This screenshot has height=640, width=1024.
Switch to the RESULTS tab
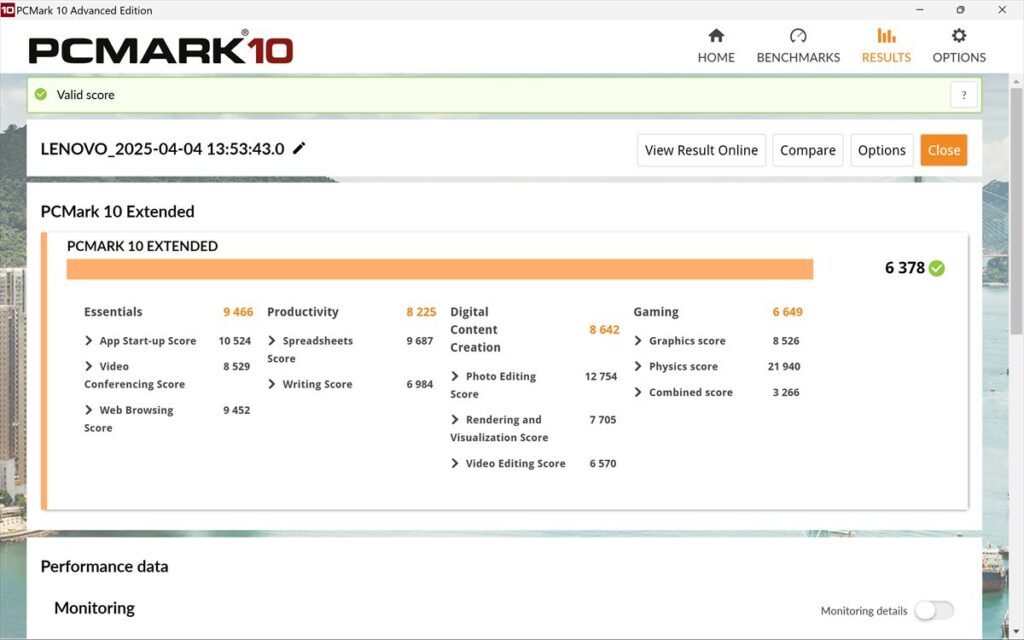(x=886, y=46)
